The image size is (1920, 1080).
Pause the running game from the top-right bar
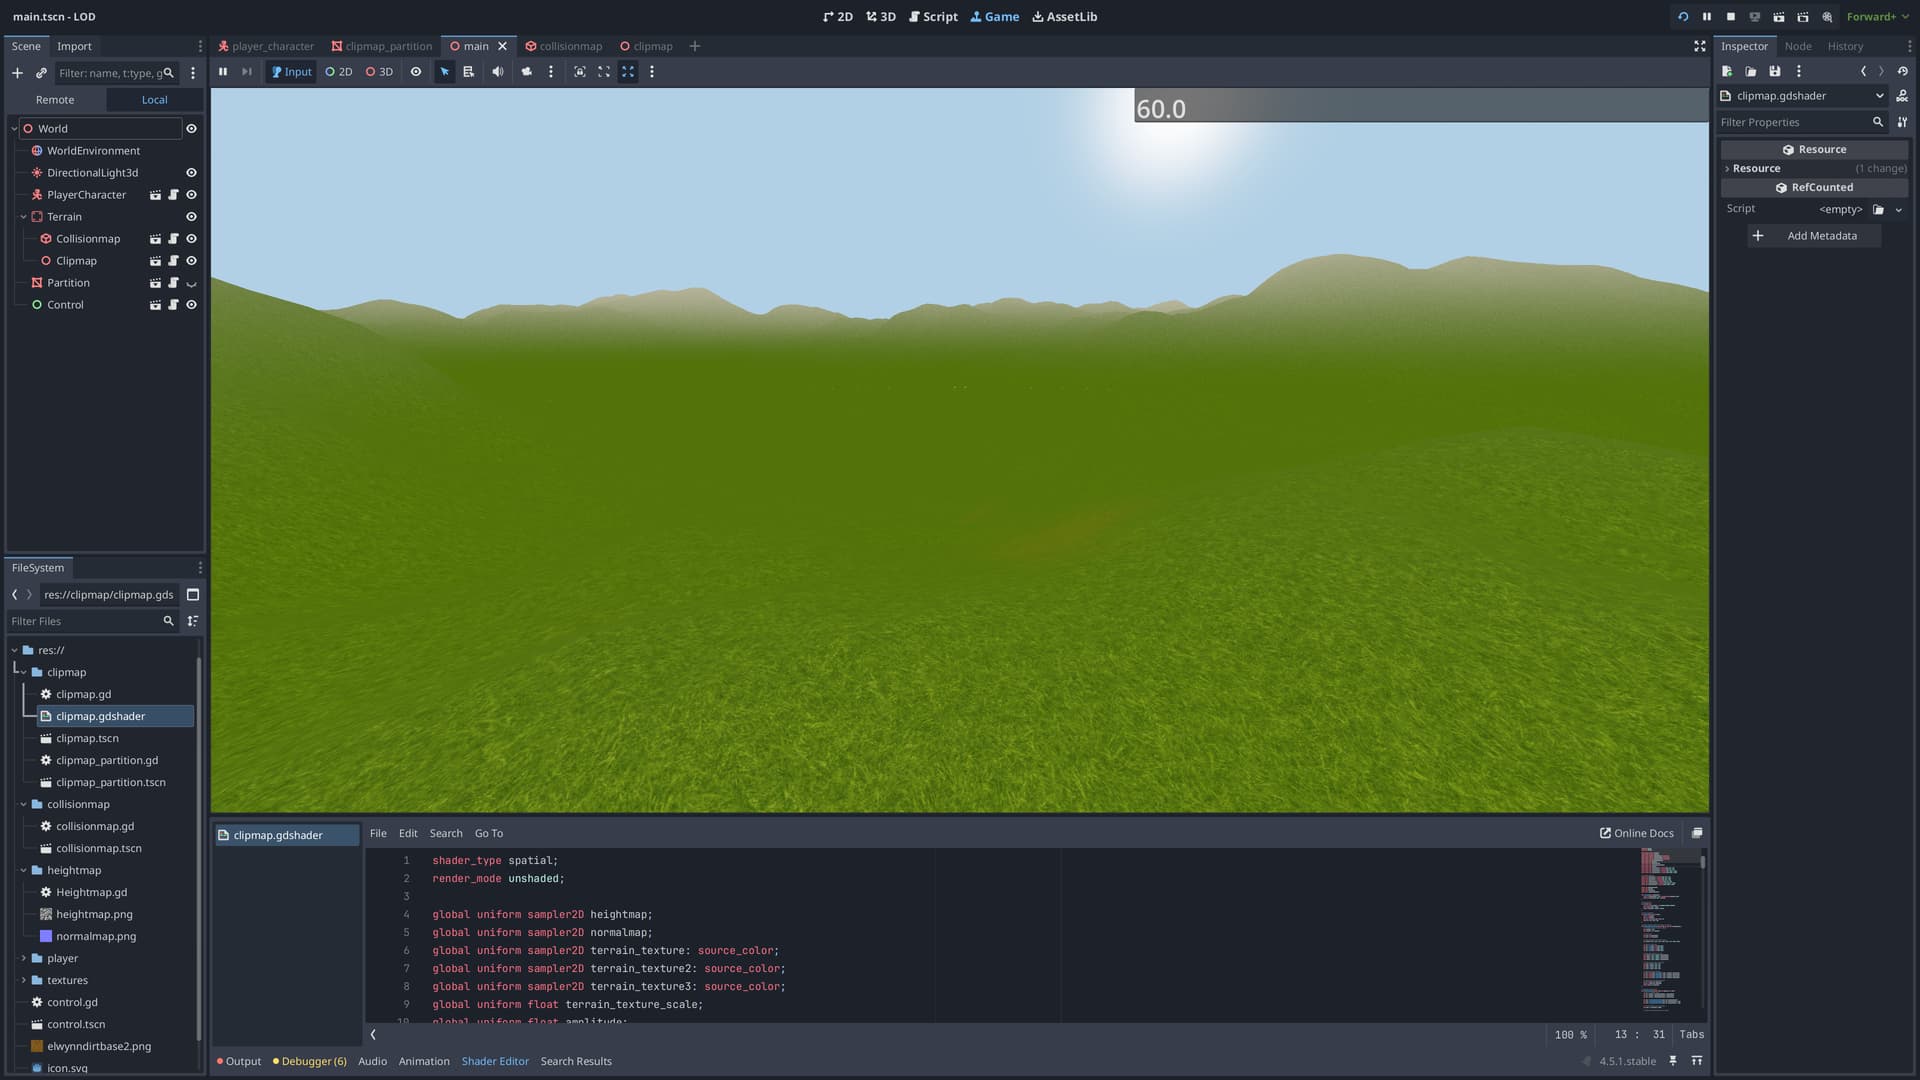1707,17
